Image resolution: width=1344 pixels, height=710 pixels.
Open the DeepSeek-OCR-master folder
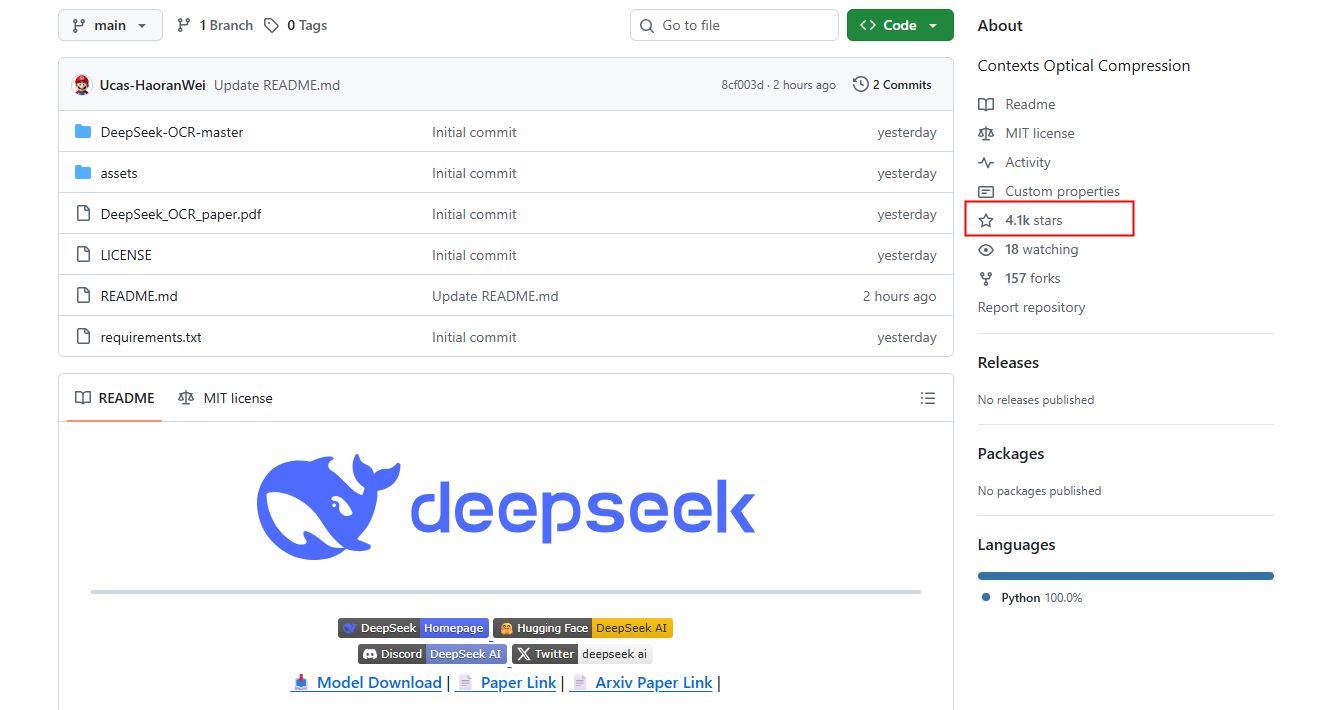(172, 132)
